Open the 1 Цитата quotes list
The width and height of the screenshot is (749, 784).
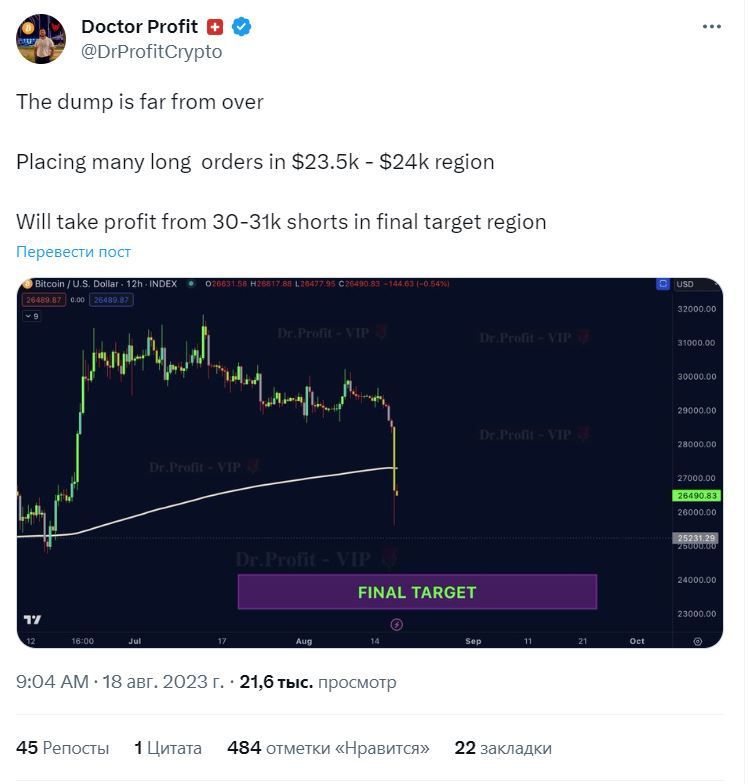(x=168, y=748)
